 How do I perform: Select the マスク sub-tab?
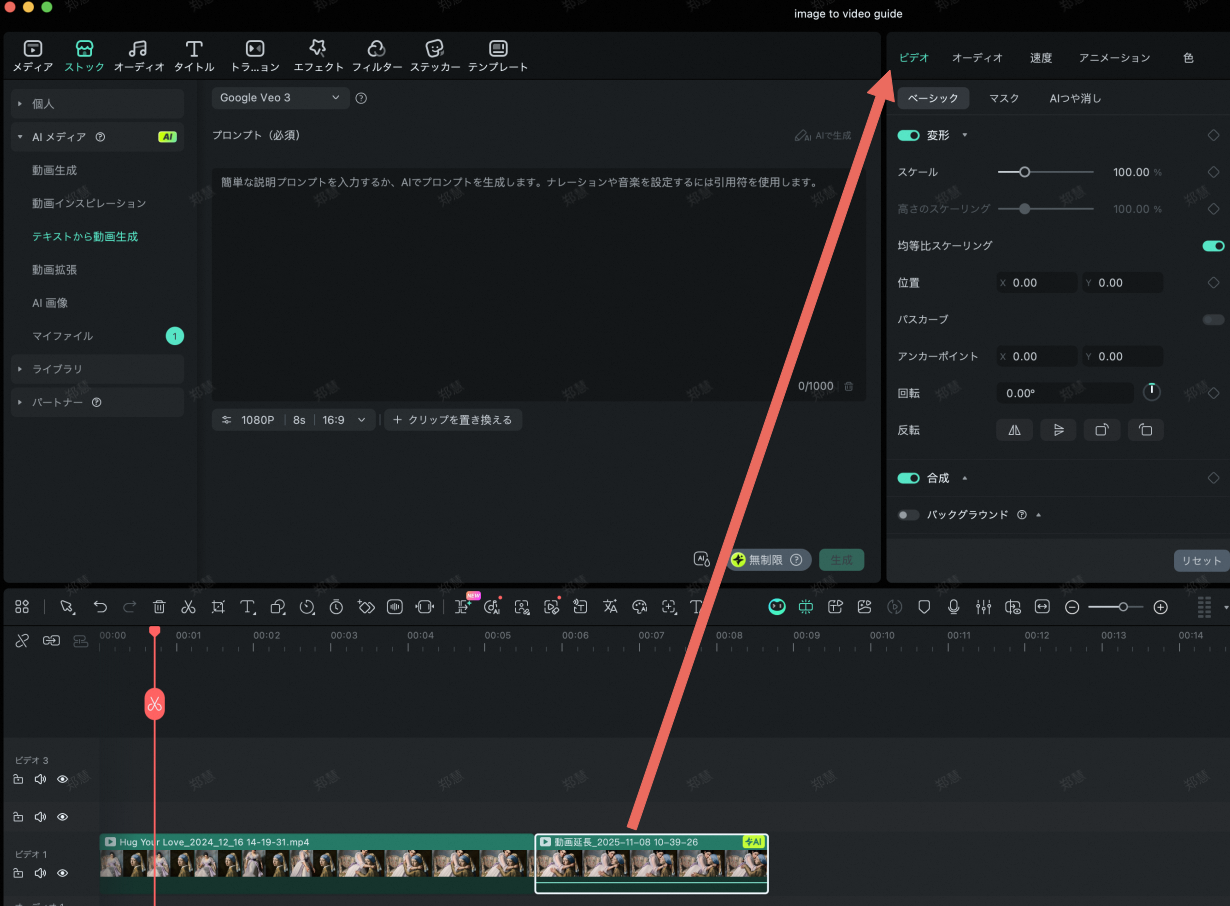[1004, 98]
